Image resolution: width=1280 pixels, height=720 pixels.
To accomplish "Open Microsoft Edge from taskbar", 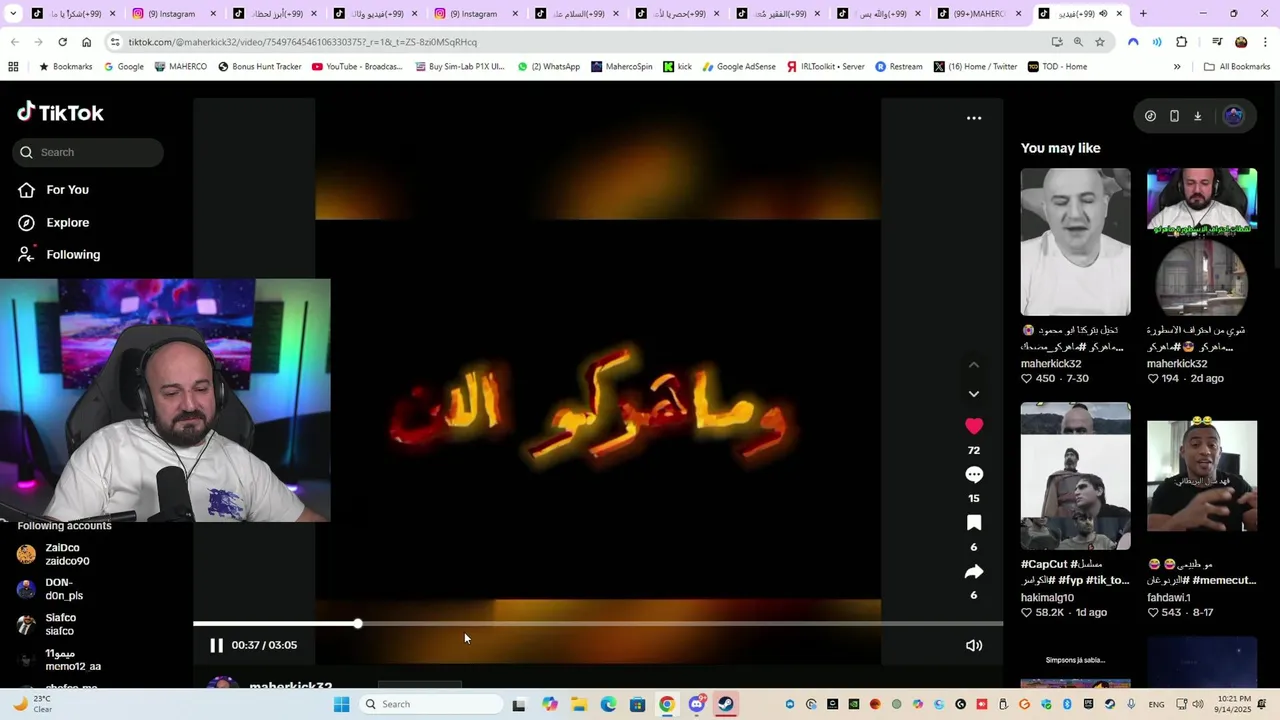I will click(x=608, y=704).
